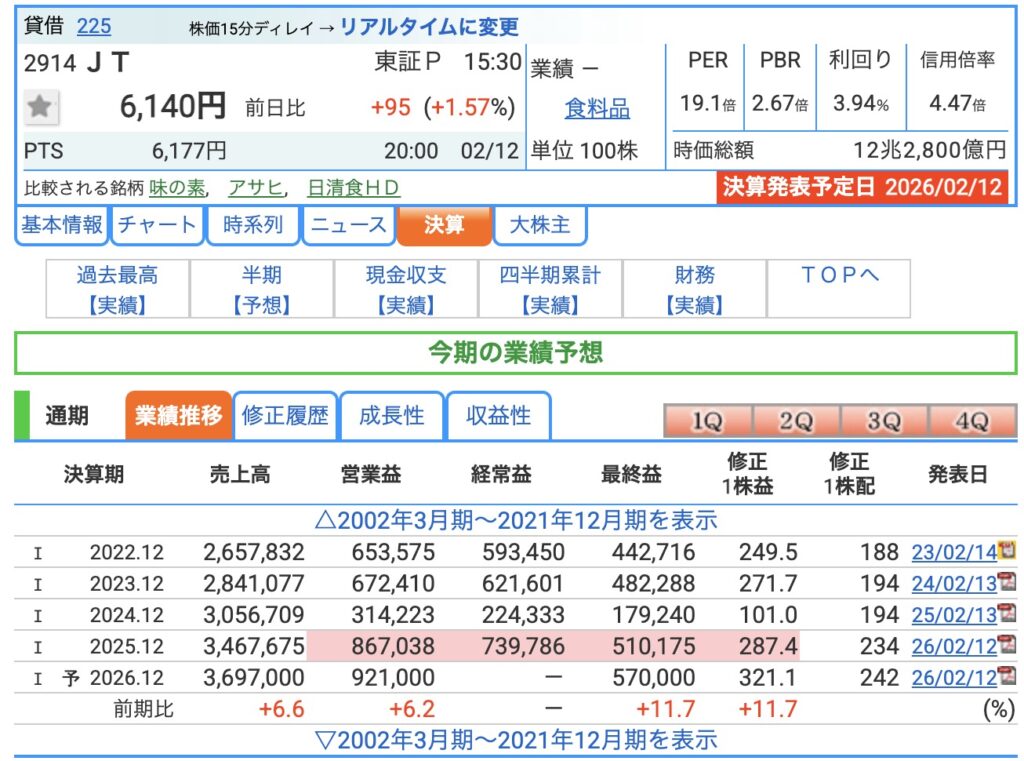Switch to the チャート tab
The height and width of the screenshot is (761, 1024).
pyautogui.click(x=157, y=225)
